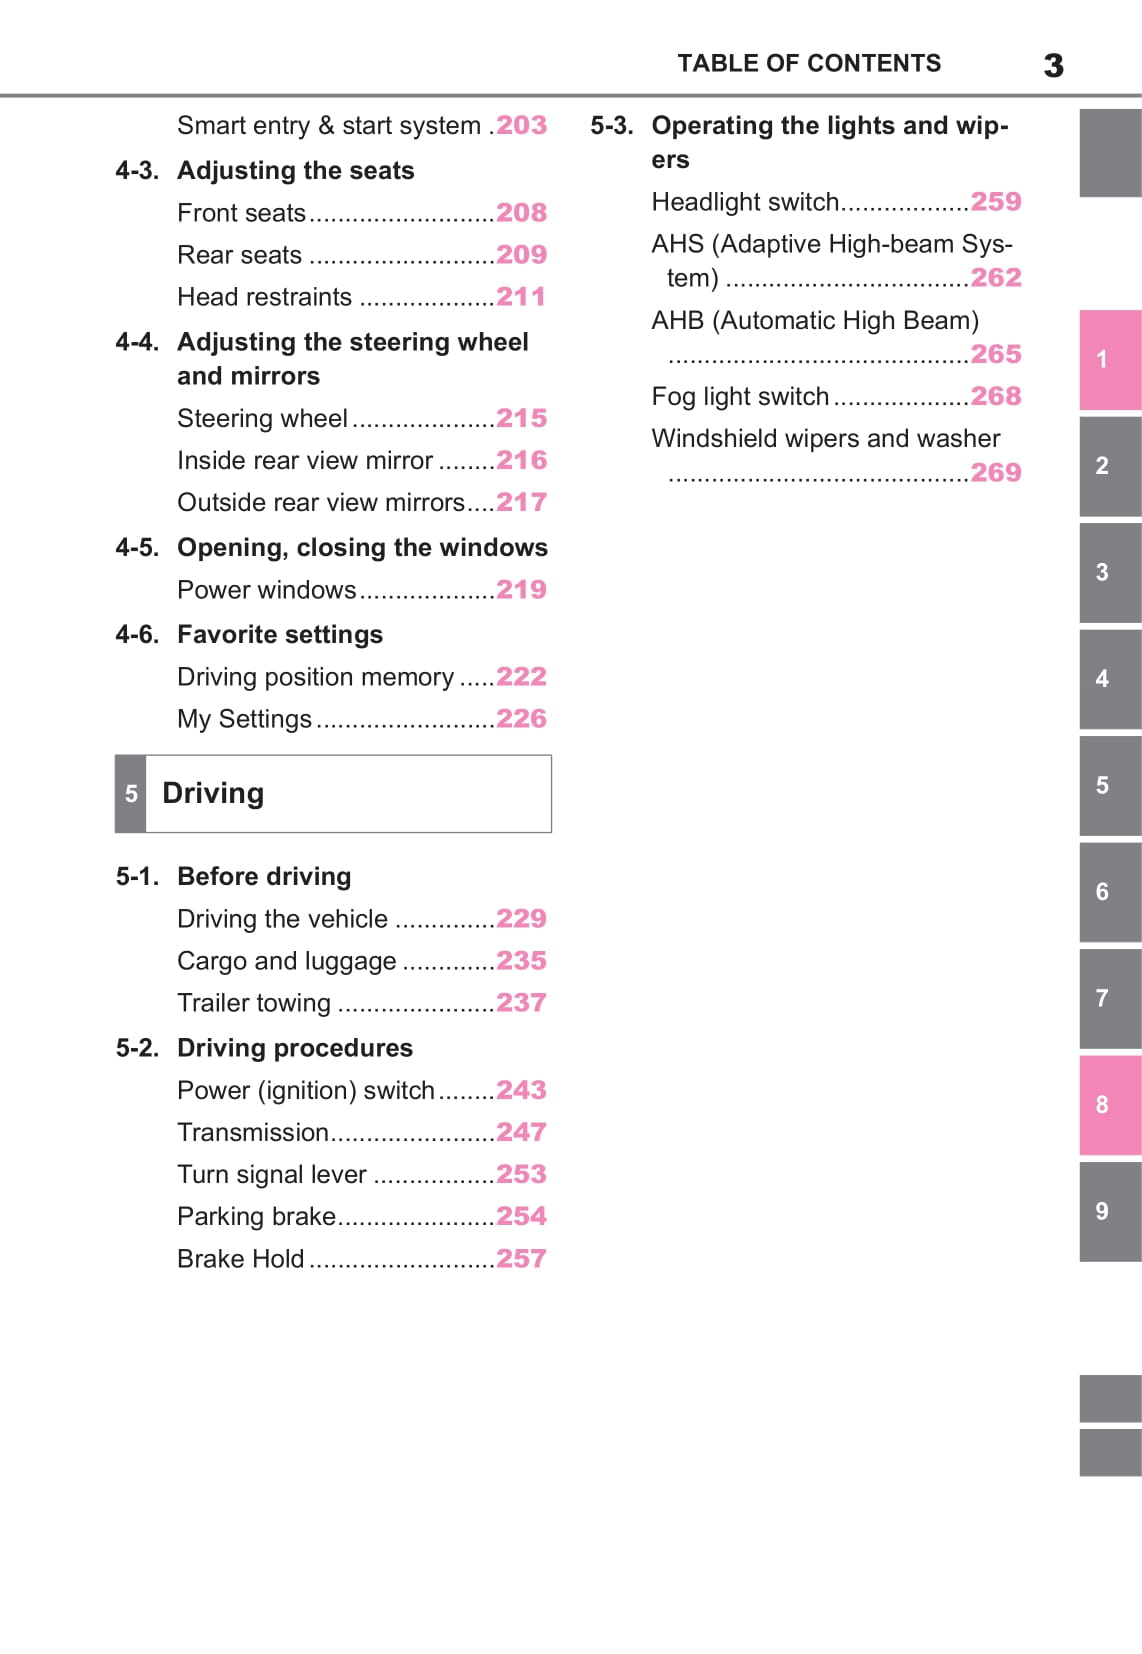Open section tab 9
This screenshot has width=1142, height=1654.
pos(1109,1212)
